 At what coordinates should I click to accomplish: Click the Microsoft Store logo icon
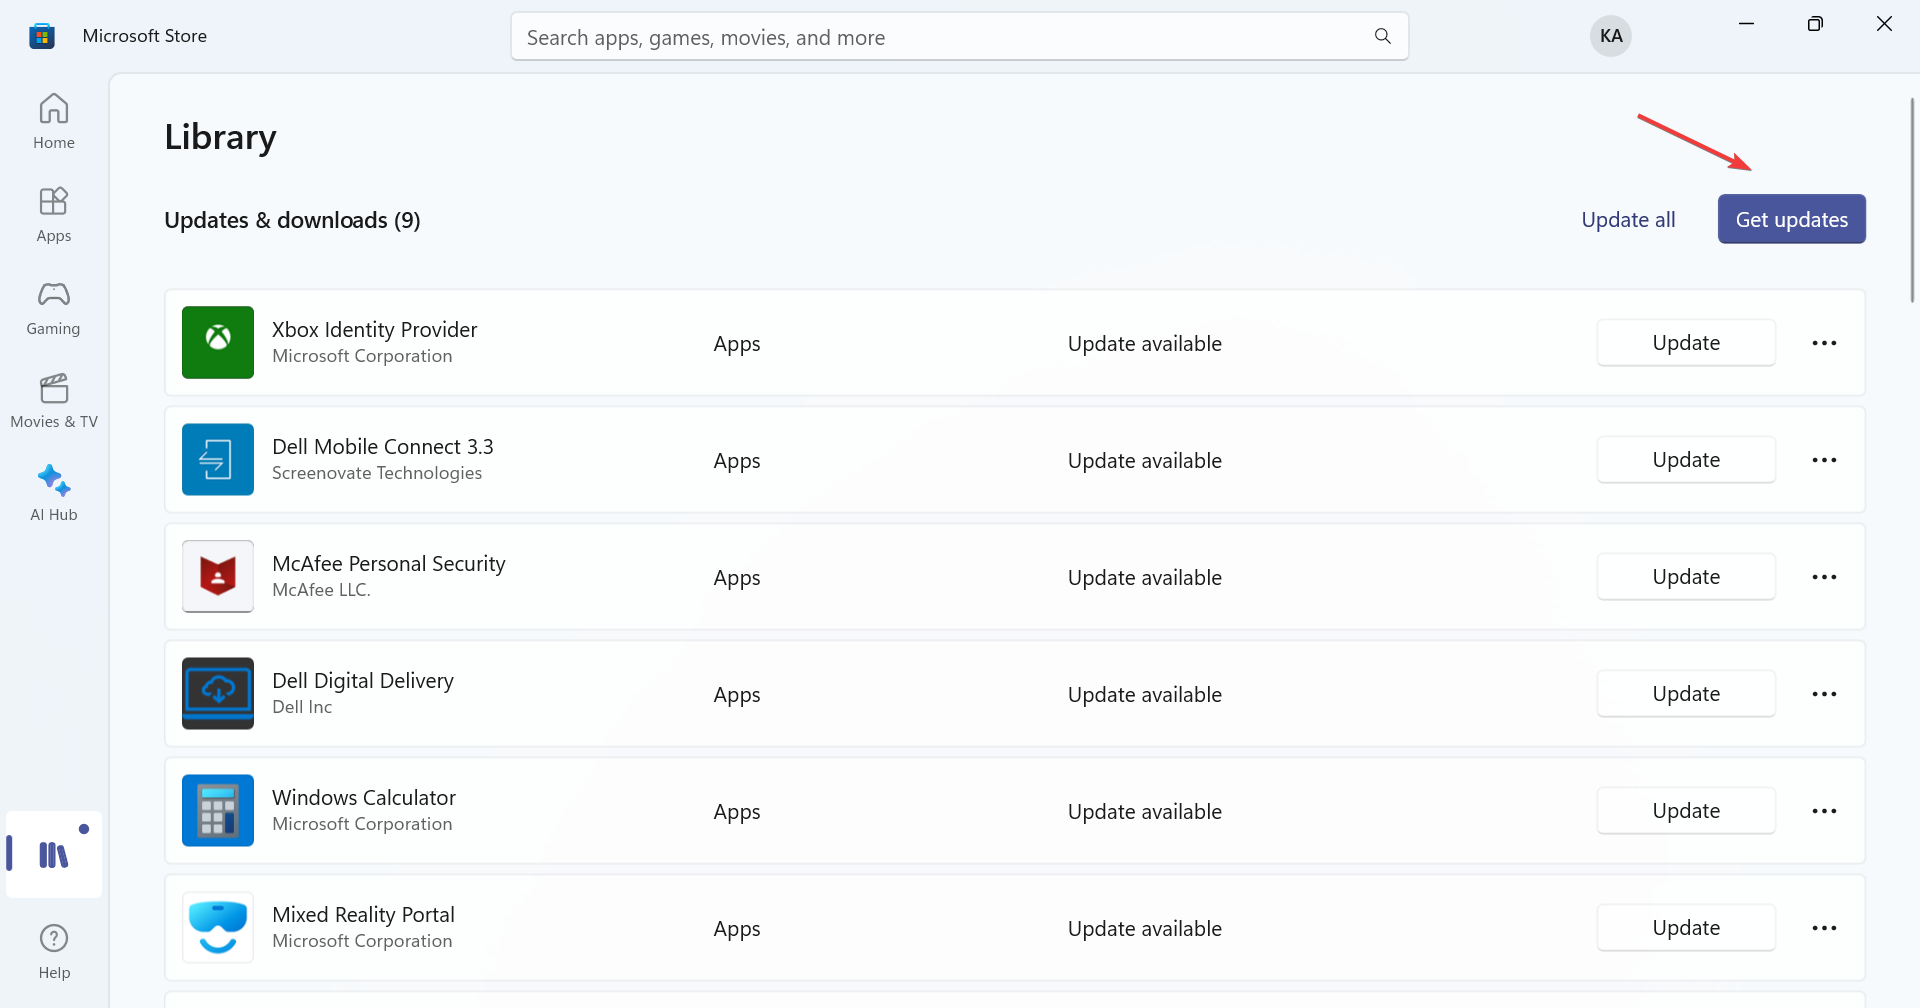[42, 36]
